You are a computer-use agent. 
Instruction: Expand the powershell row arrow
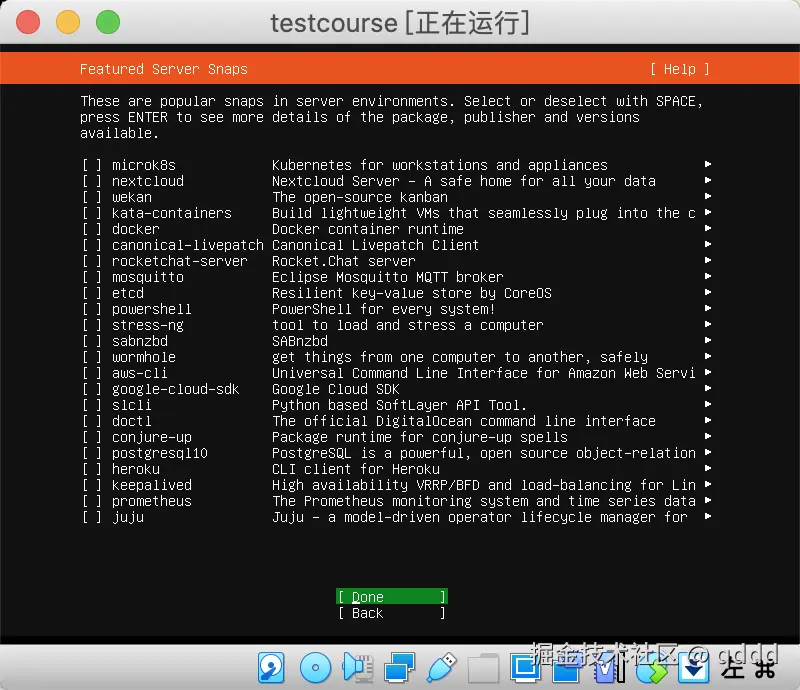coord(708,308)
